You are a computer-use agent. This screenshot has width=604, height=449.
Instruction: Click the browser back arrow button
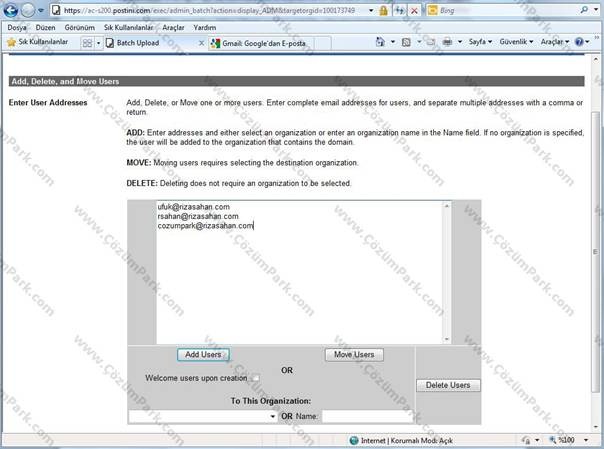click(x=10, y=10)
